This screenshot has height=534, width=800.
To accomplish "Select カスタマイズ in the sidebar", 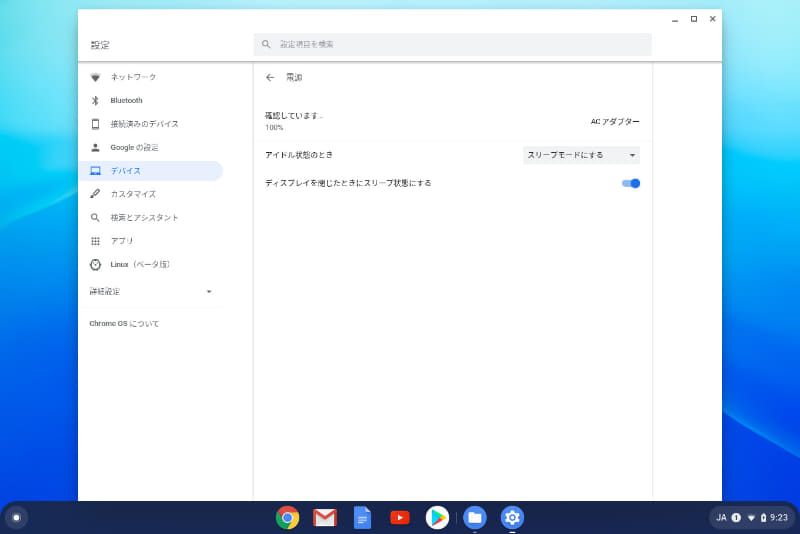I will [151, 194].
